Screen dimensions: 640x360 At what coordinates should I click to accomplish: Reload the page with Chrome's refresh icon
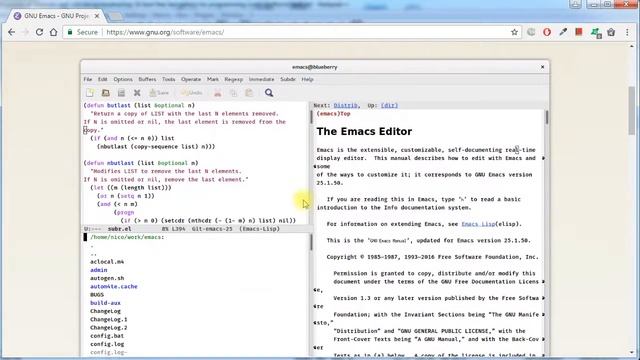(39, 32)
